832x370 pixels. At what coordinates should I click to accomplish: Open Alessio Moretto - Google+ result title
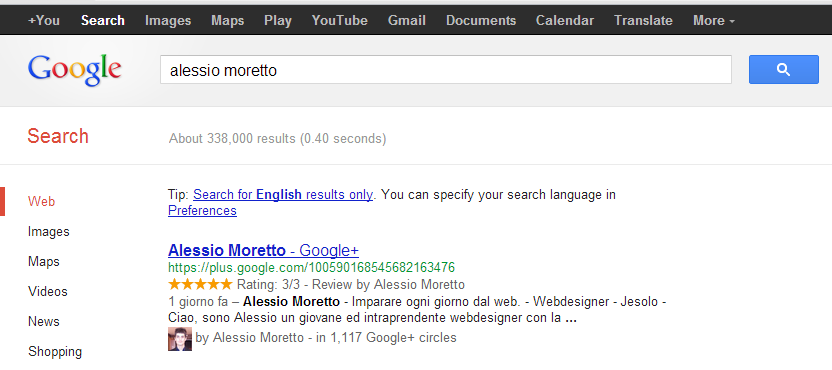[x=263, y=250]
